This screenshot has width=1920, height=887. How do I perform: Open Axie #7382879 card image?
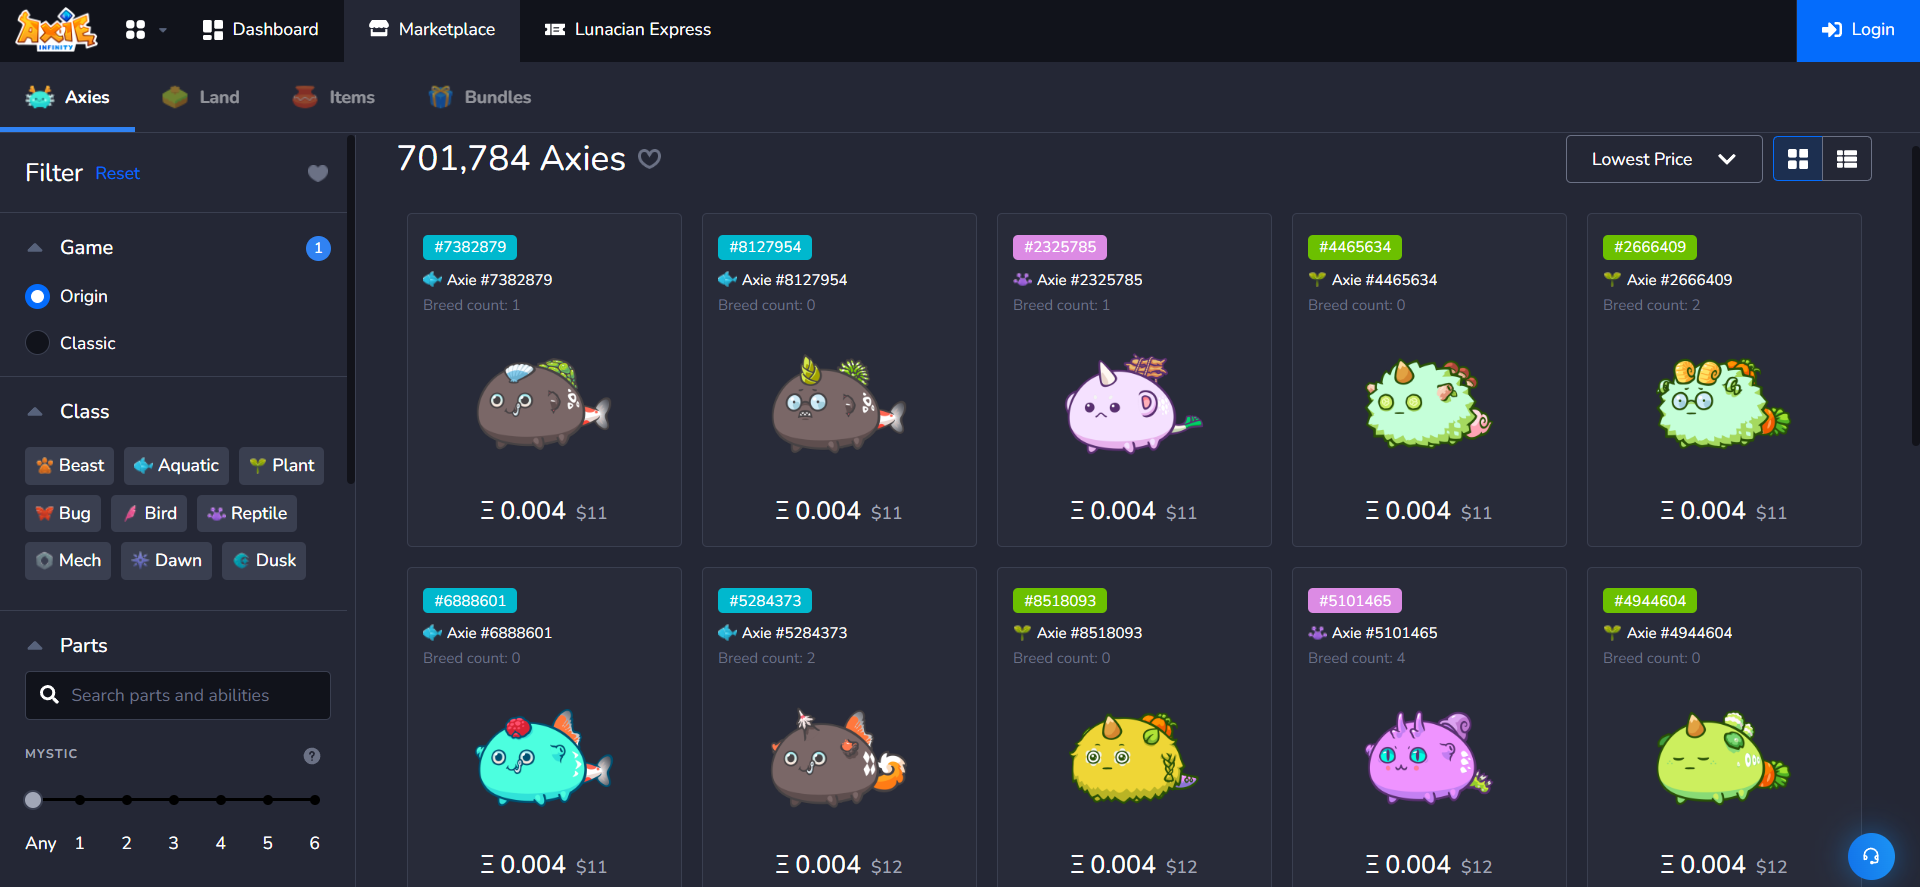(x=544, y=404)
